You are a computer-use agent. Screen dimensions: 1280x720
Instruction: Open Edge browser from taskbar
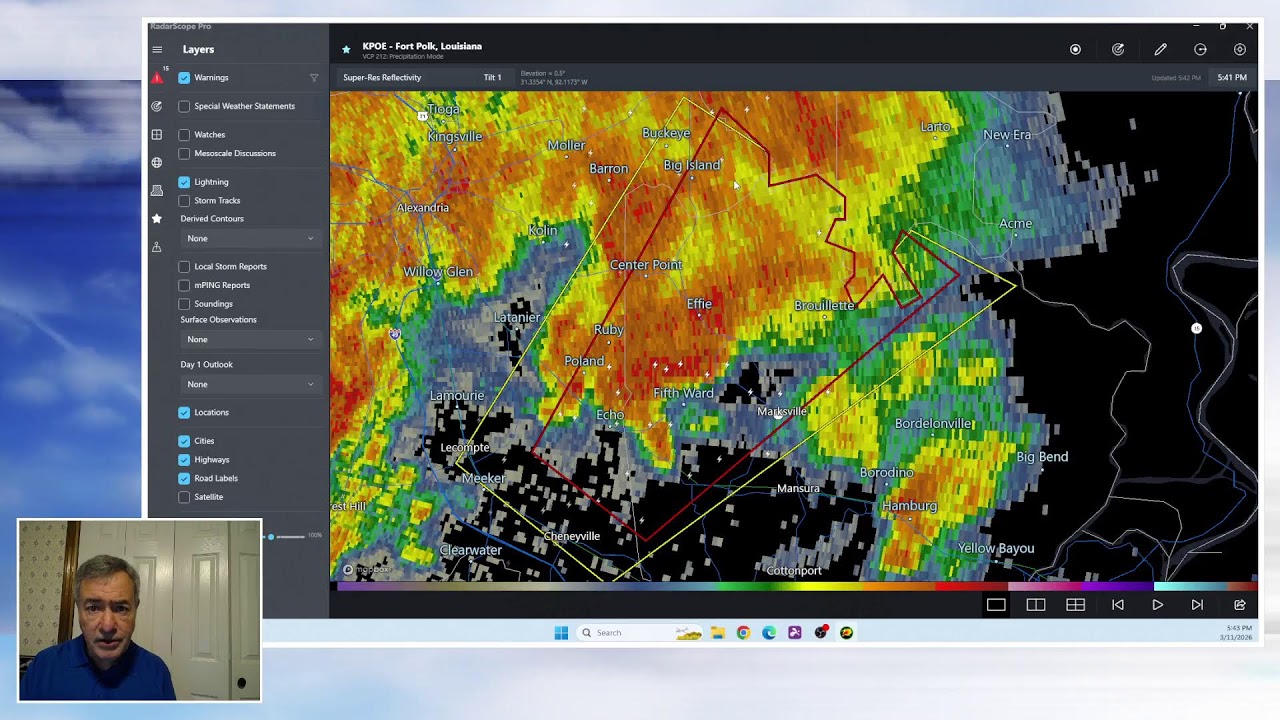pos(769,632)
